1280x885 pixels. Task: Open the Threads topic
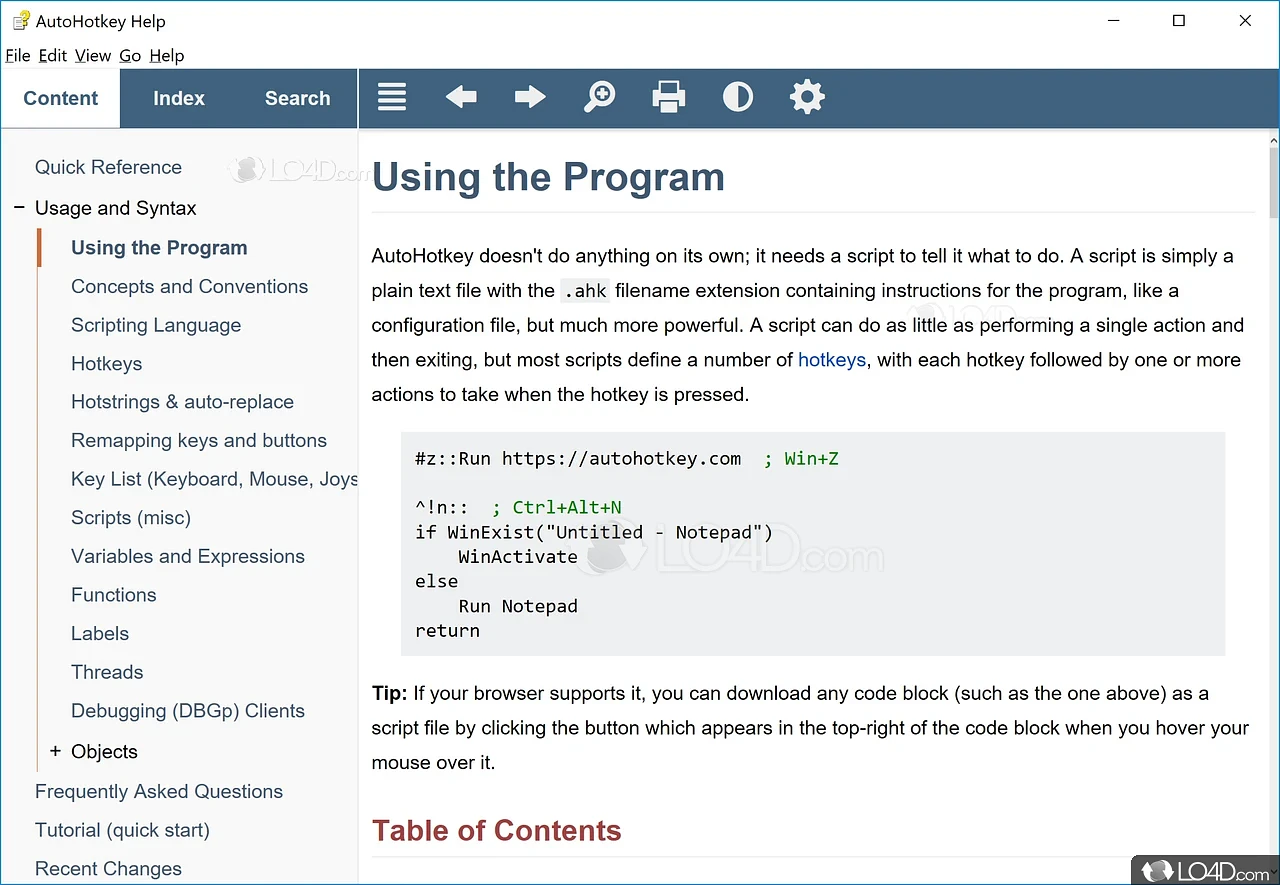[x=107, y=672]
